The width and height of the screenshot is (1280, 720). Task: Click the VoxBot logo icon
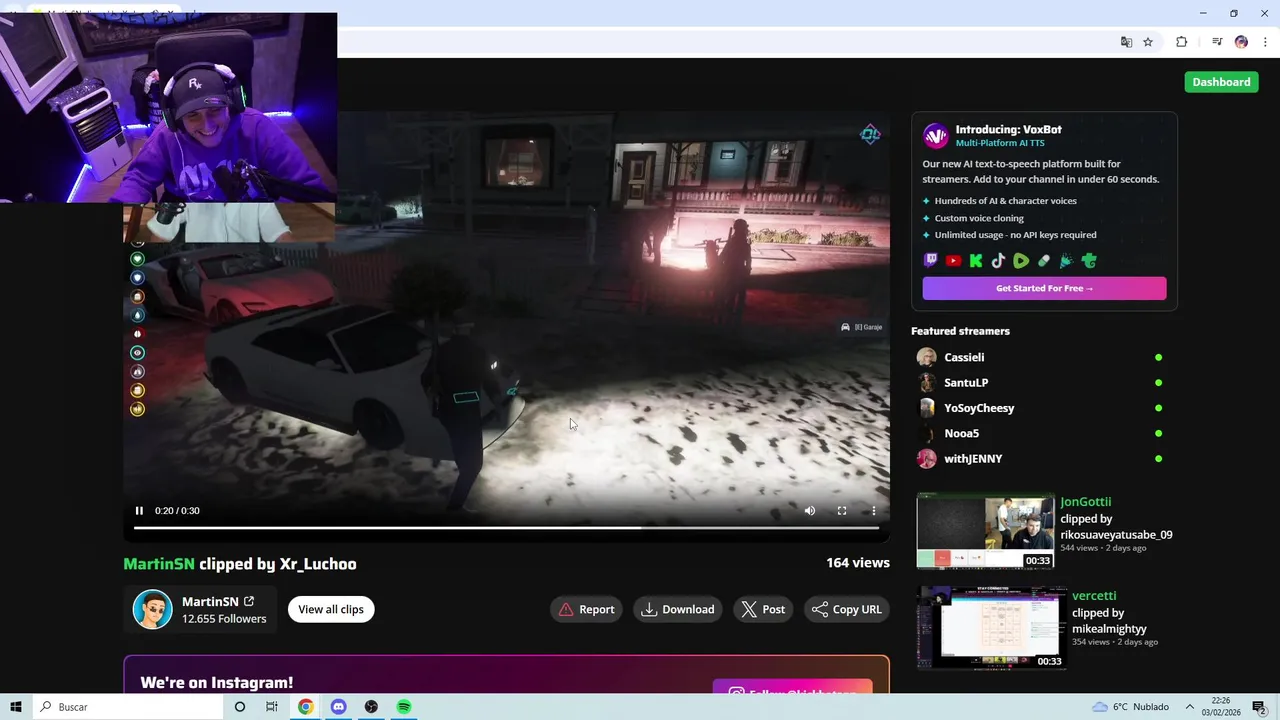[935, 136]
